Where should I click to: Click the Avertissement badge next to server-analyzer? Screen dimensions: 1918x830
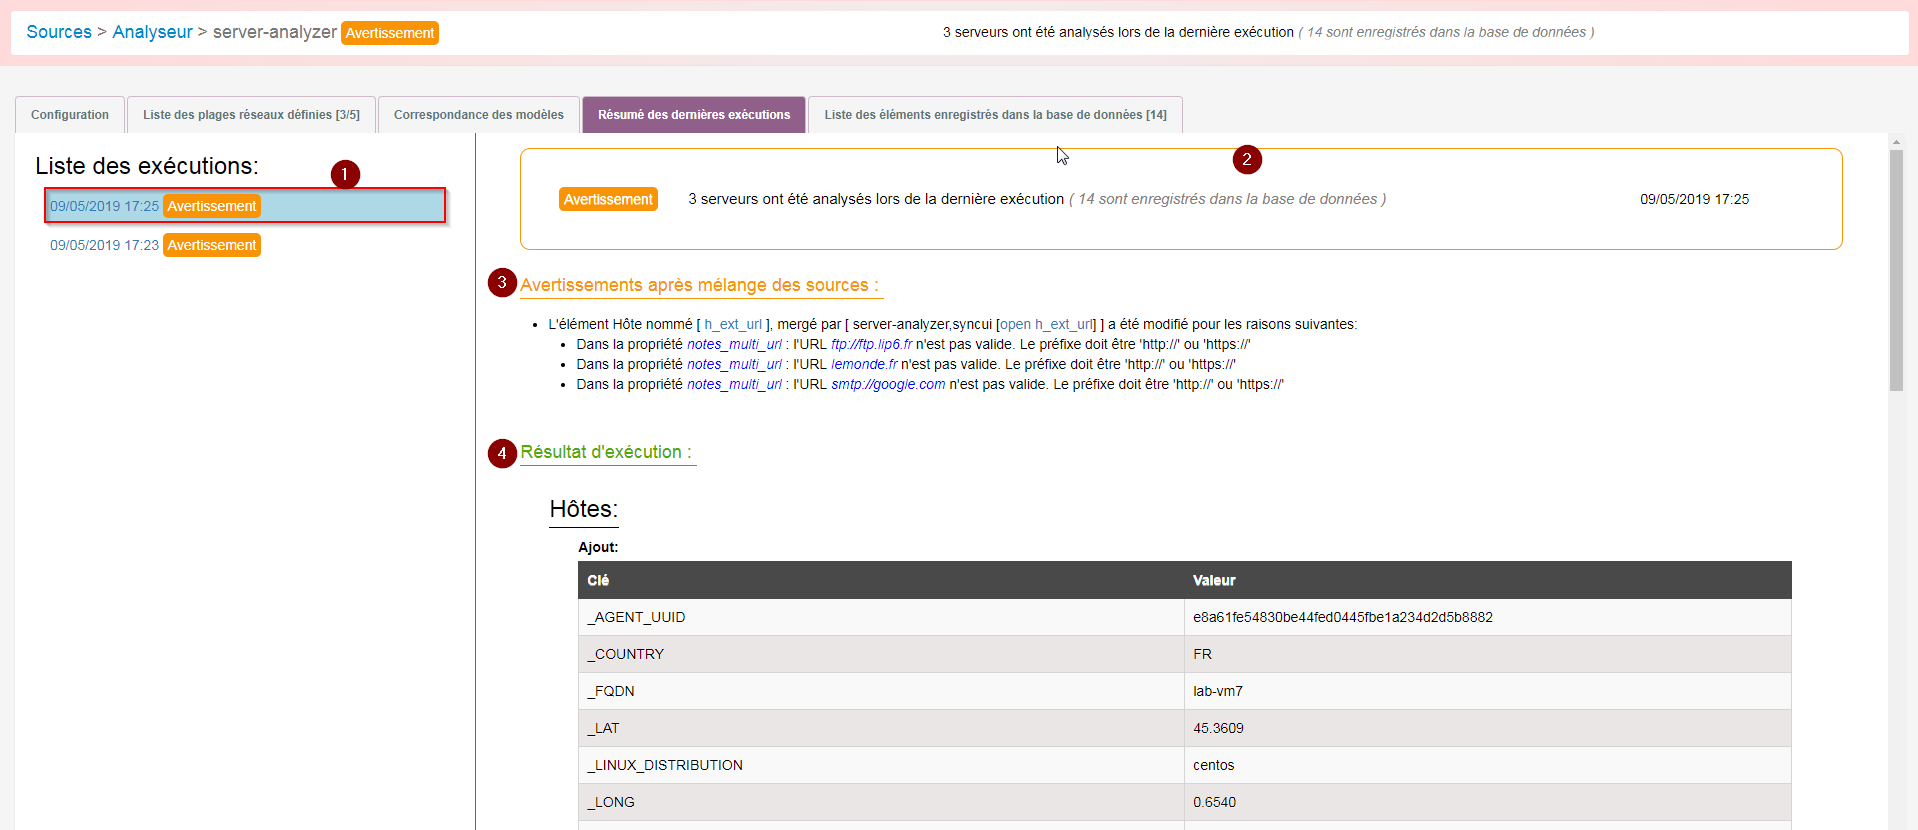(x=390, y=33)
